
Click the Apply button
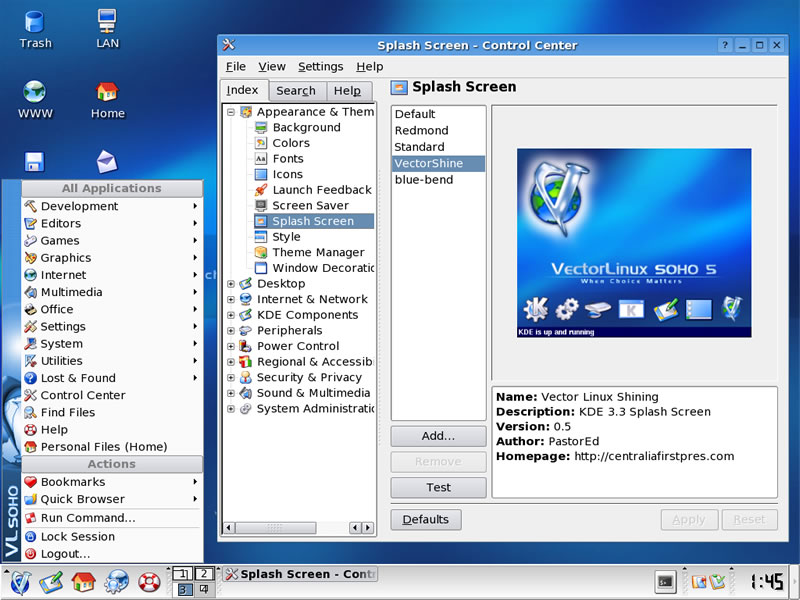pyautogui.click(x=689, y=519)
